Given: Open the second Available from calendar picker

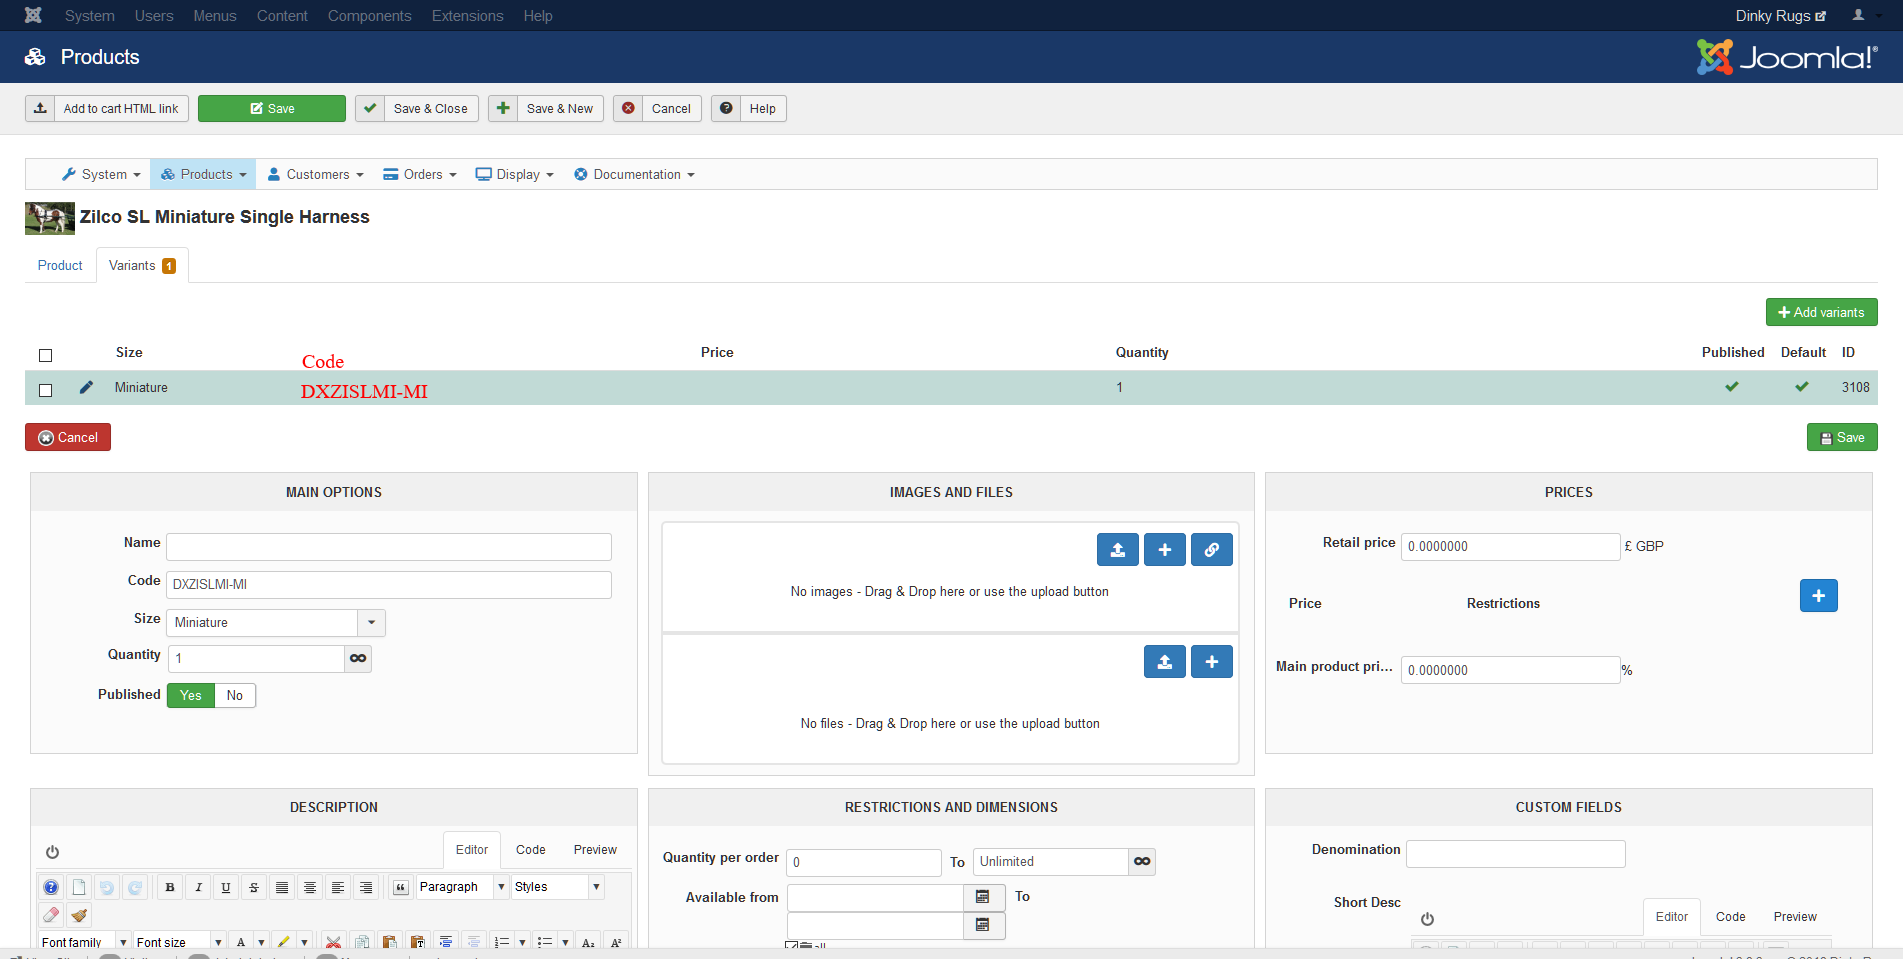Looking at the screenshot, I should click(x=983, y=925).
